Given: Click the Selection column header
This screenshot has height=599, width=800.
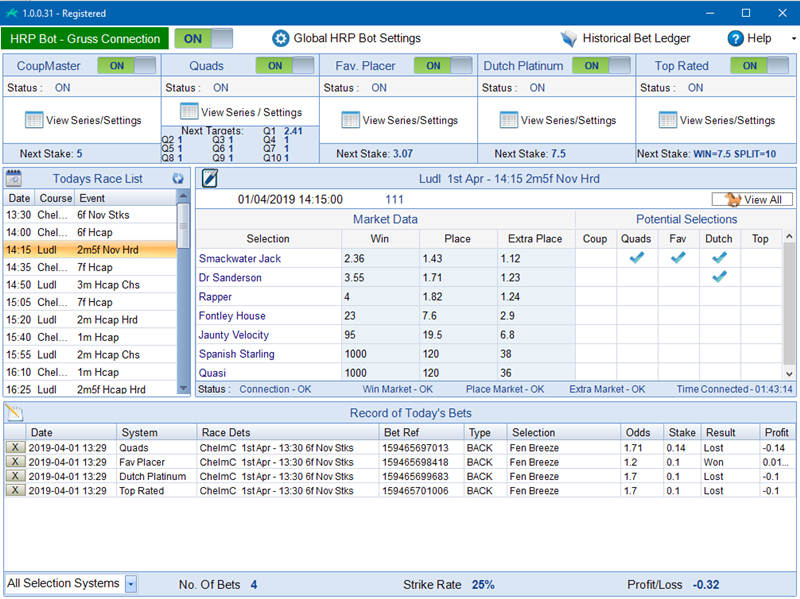Looking at the screenshot, I should point(268,239).
